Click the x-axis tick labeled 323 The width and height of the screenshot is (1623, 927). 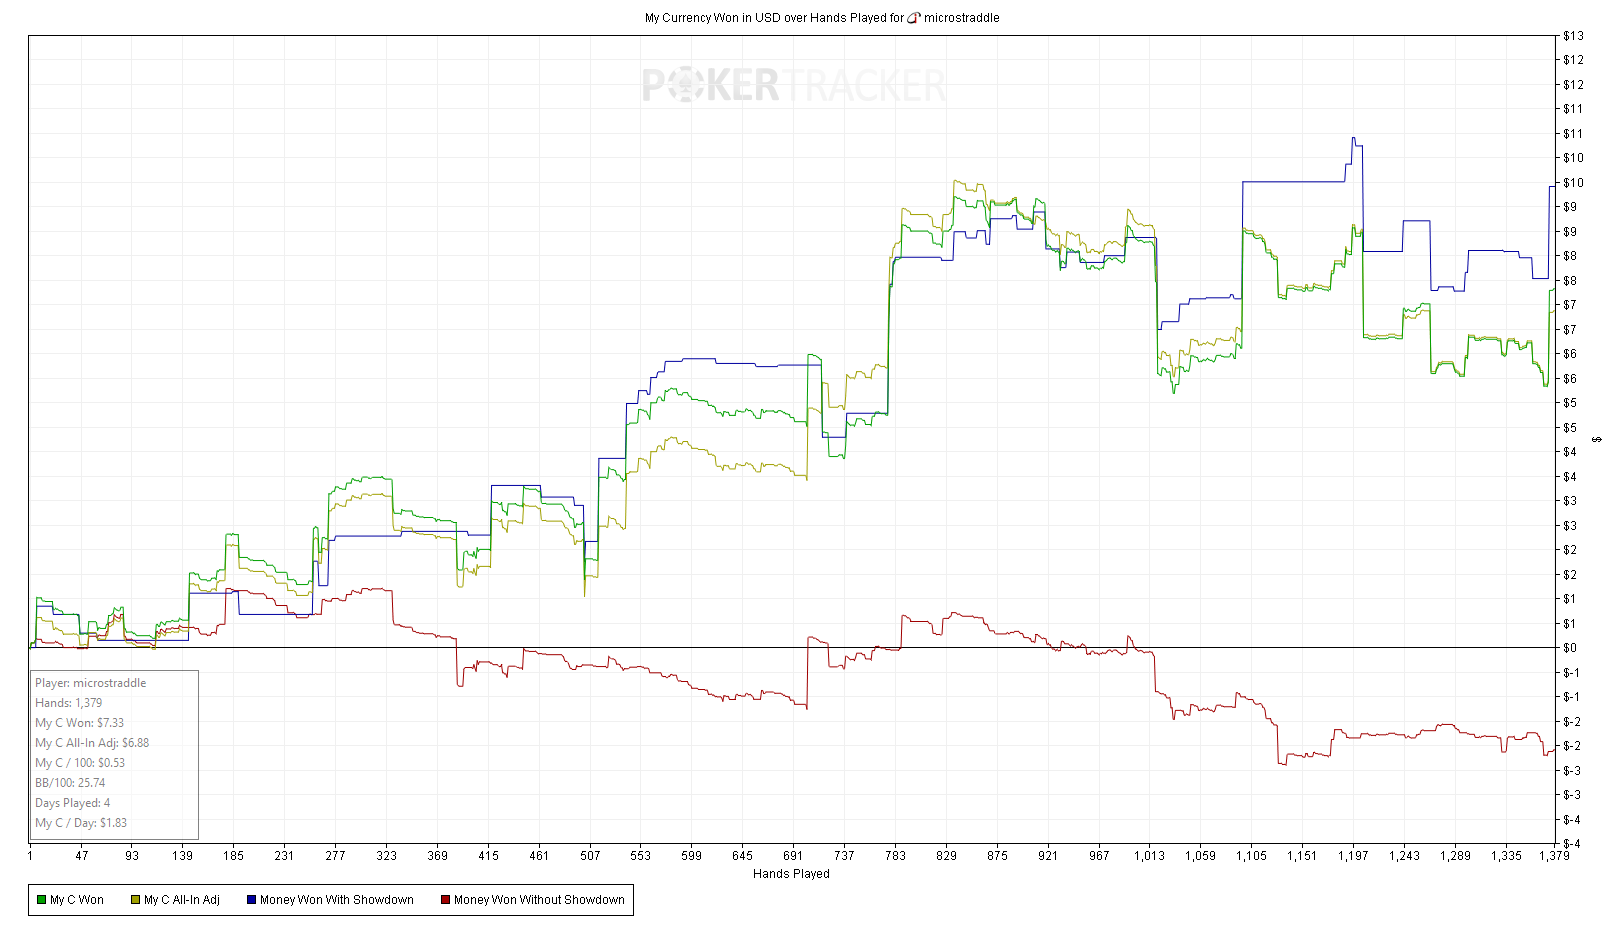[386, 856]
